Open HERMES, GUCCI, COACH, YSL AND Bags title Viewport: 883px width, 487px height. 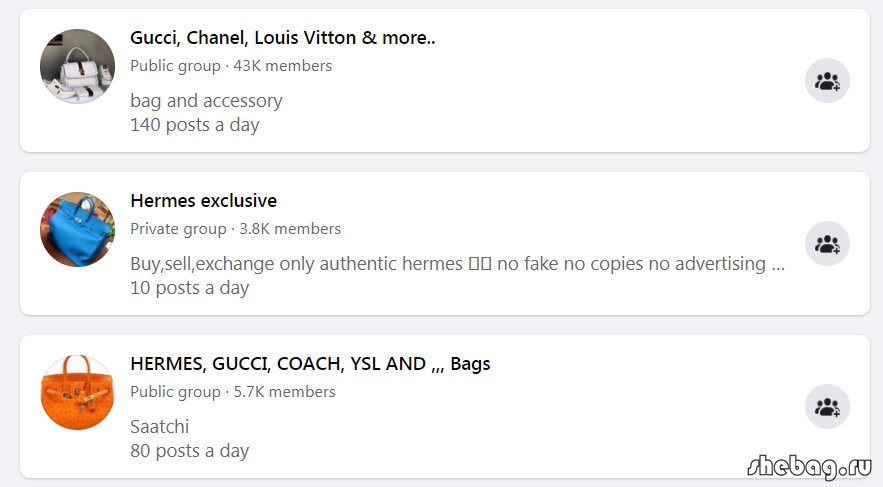tap(310, 364)
